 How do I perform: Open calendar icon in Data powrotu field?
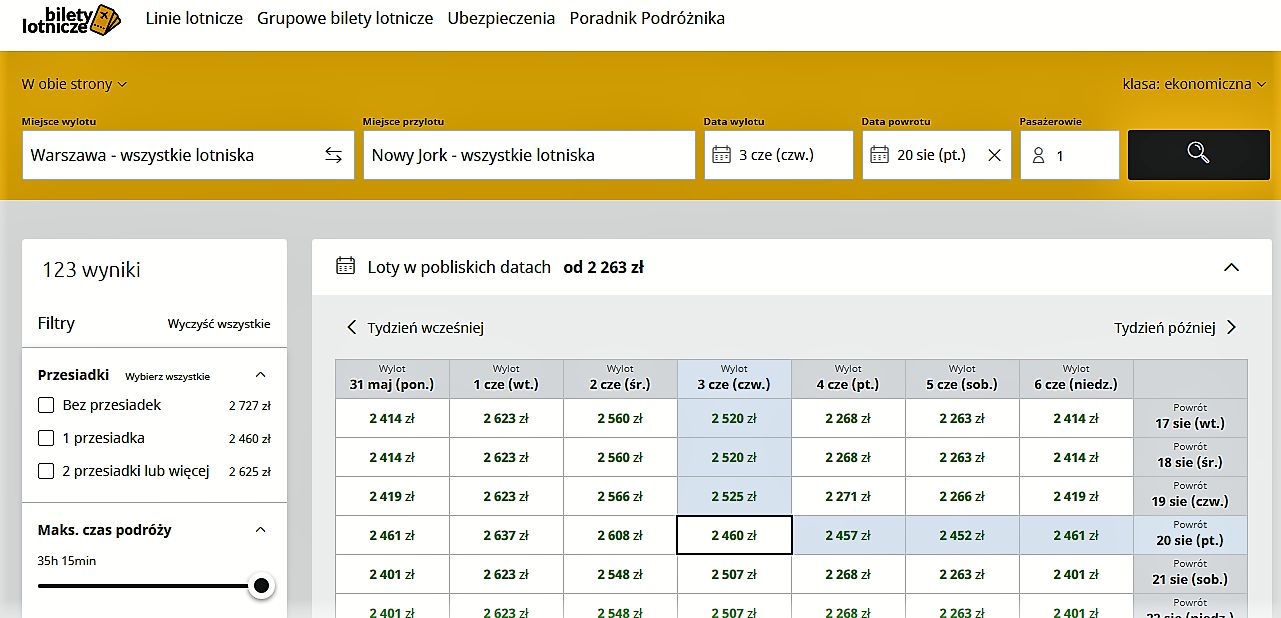(879, 155)
